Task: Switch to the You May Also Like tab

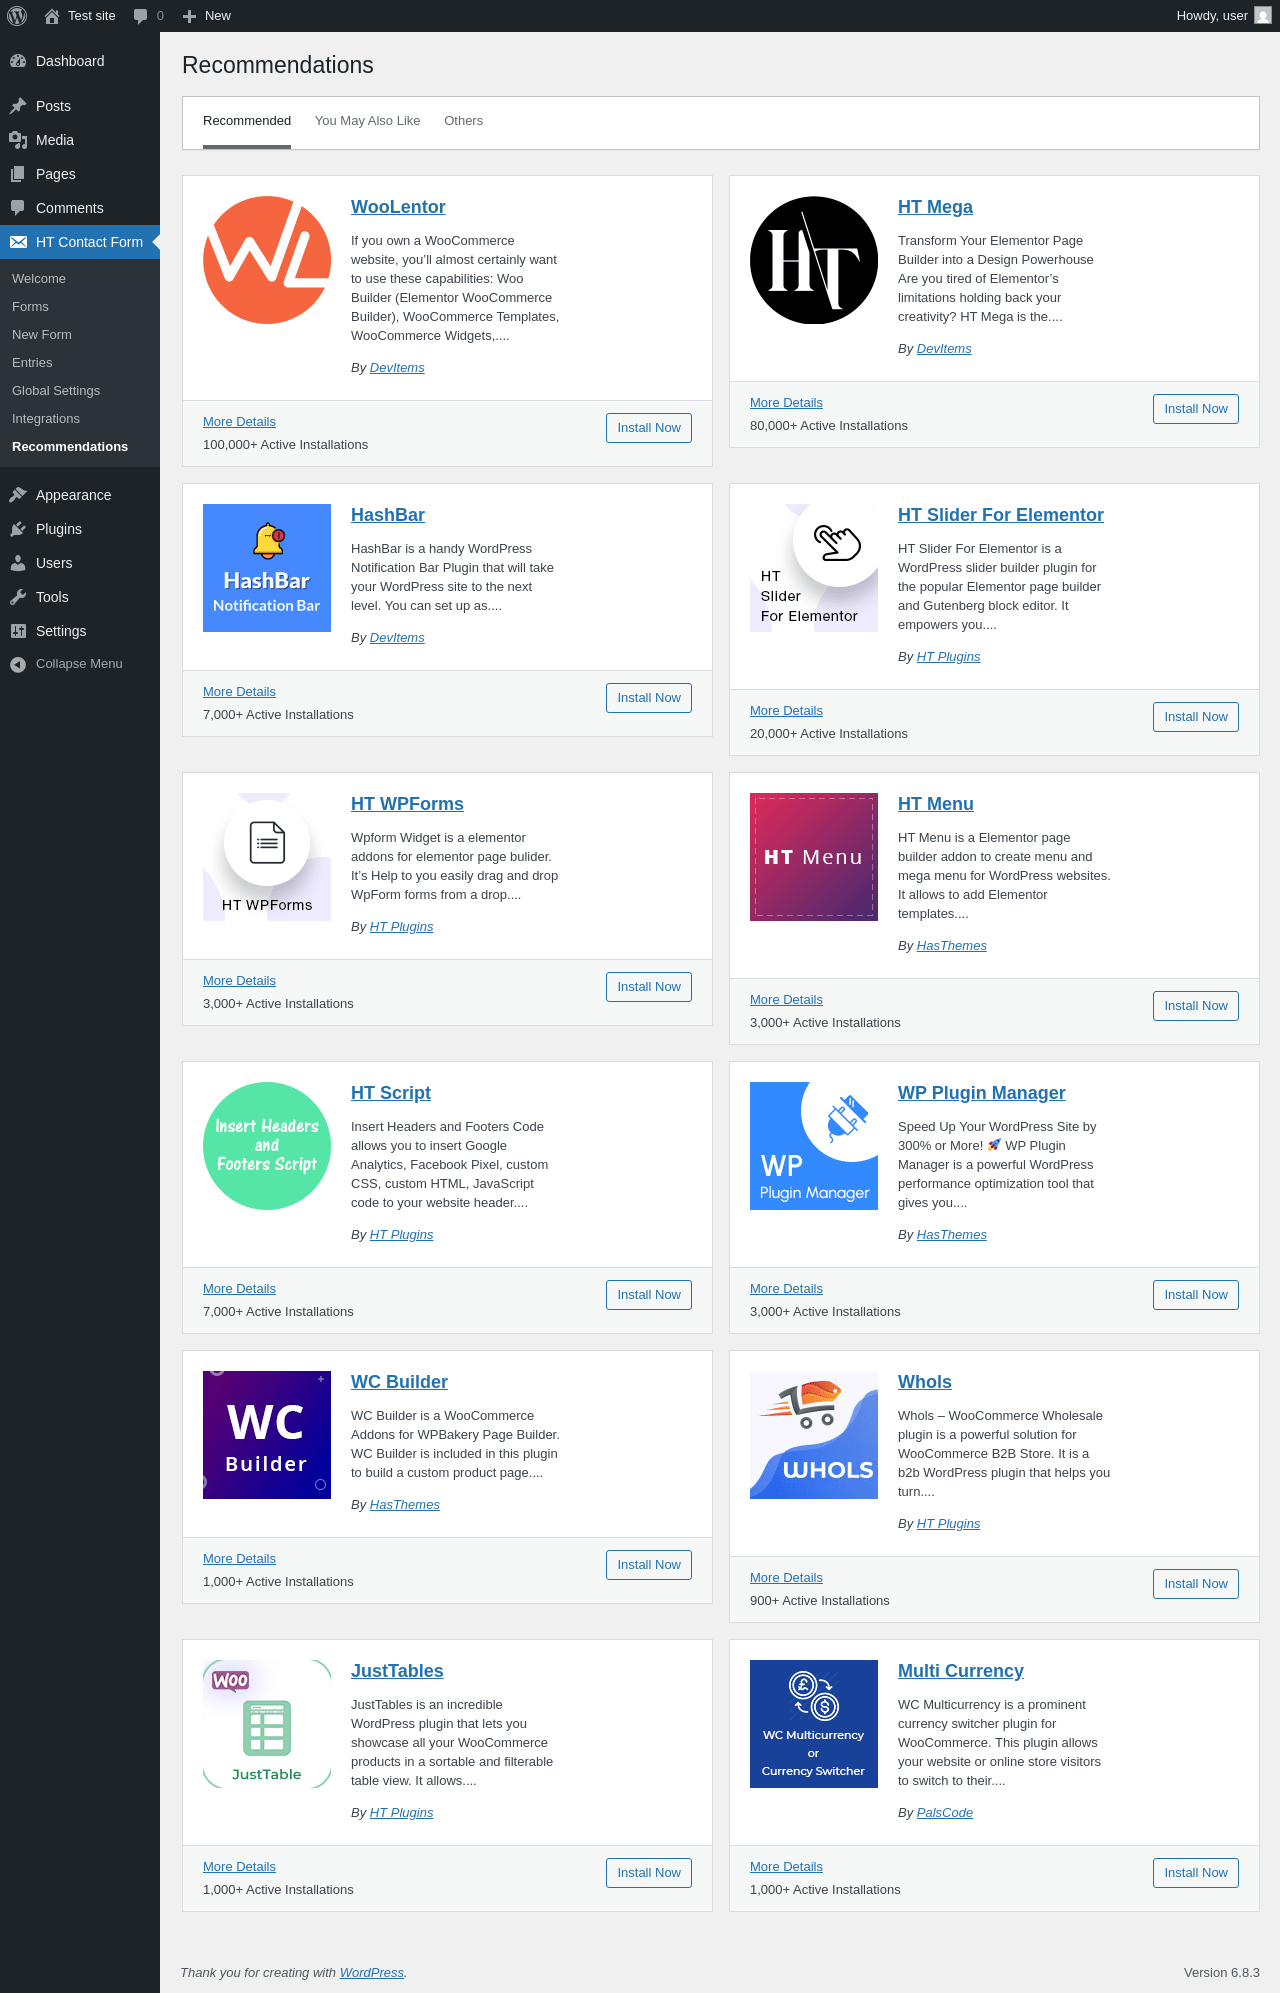Action: (367, 121)
